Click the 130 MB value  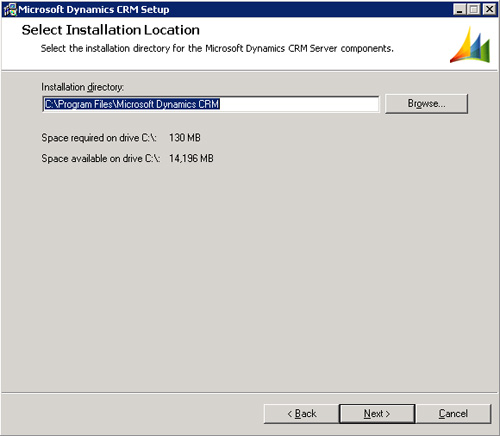pyautogui.click(x=185, y=138)
